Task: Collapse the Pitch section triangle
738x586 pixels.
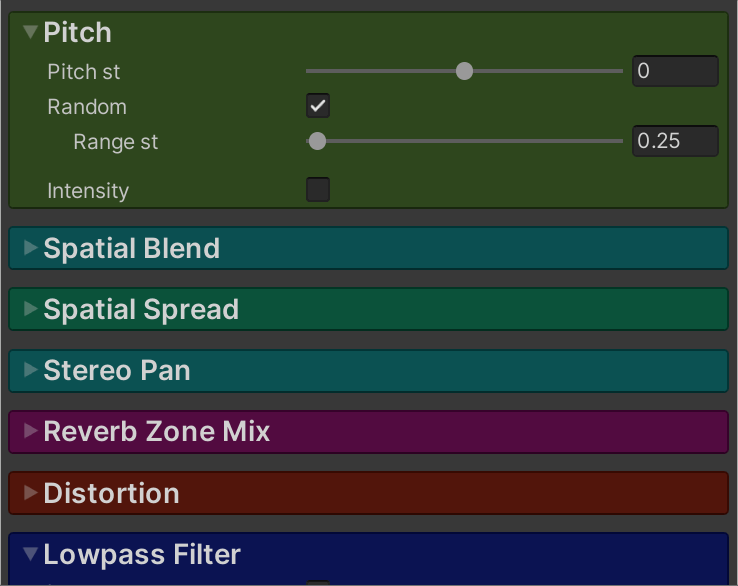Action: [30, 33]
